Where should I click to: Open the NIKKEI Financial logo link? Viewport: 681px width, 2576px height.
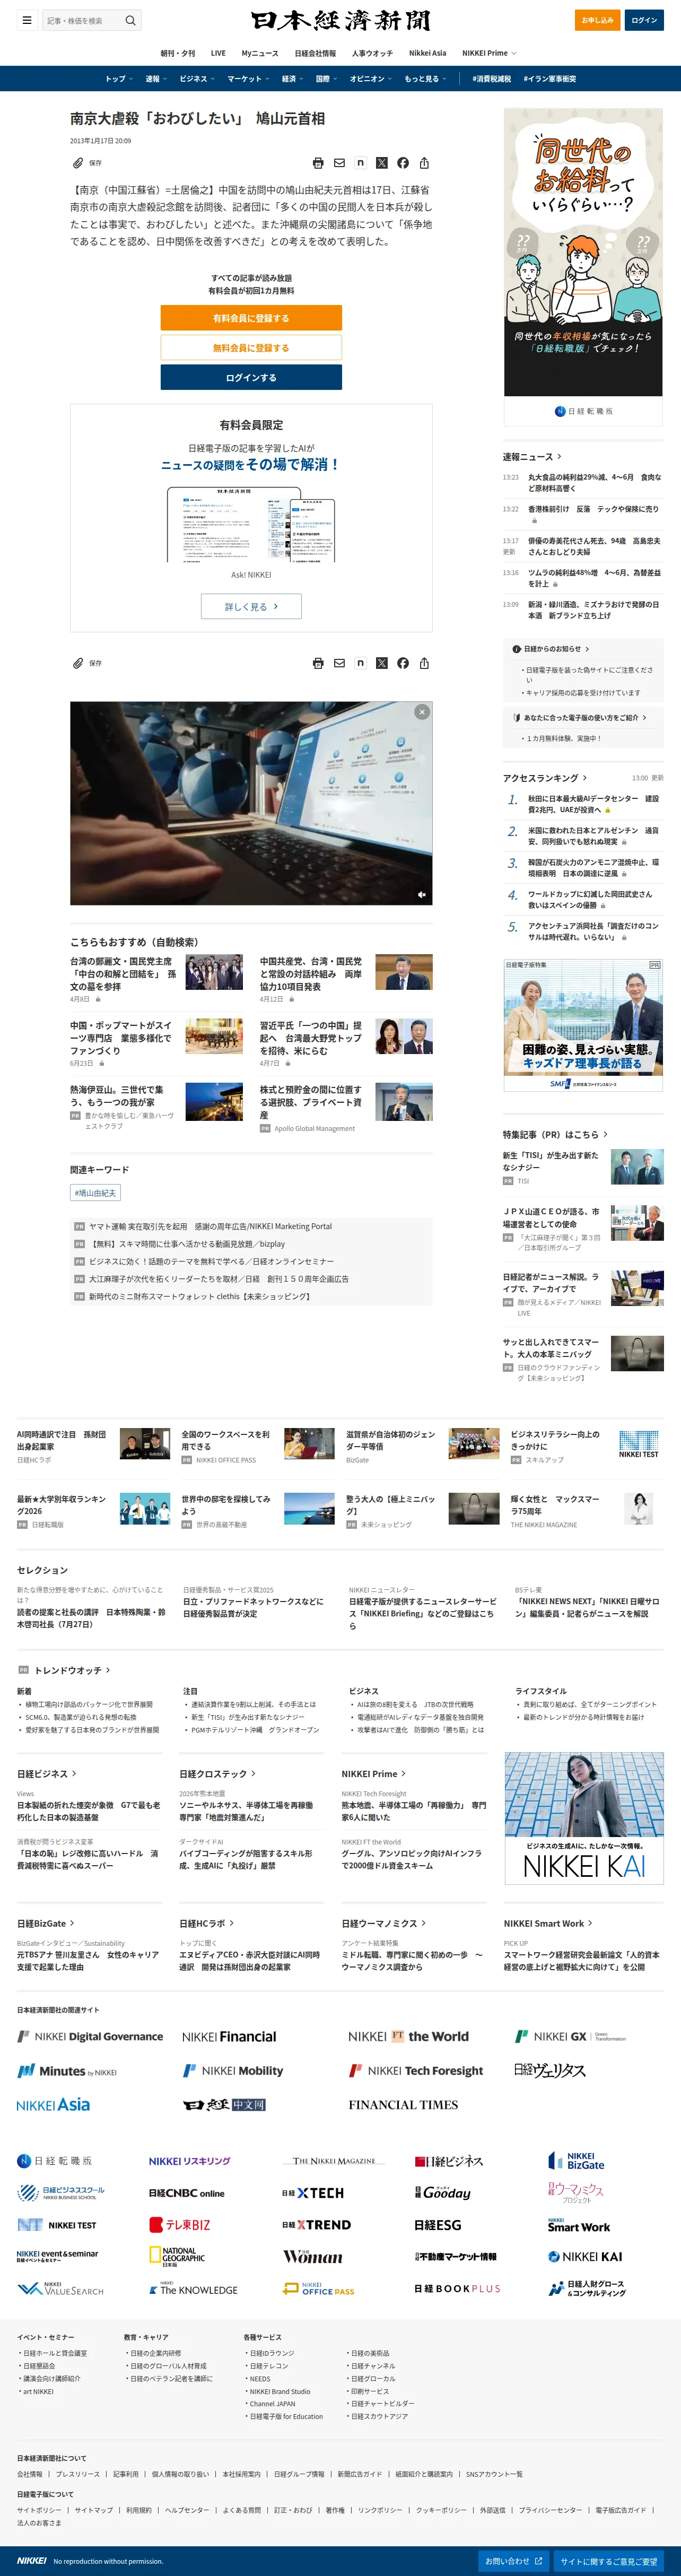tap(229, 2037)
